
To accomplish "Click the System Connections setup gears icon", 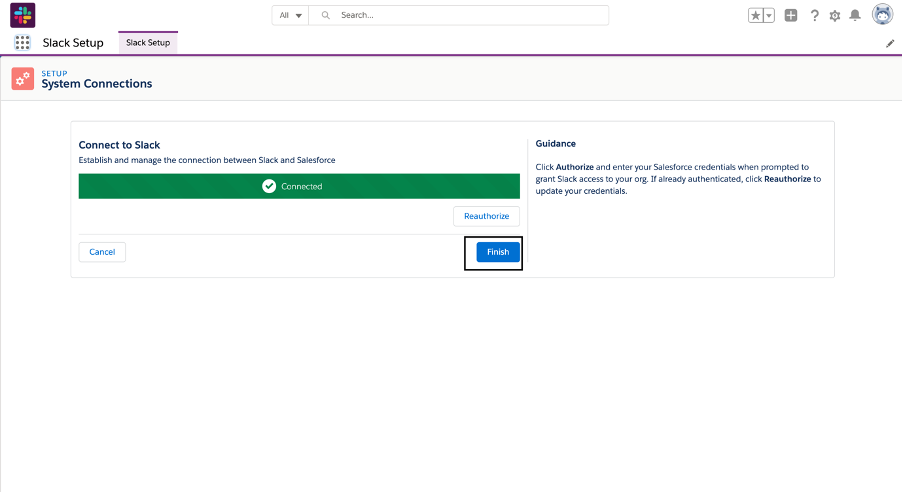I will tap(23, 79).
